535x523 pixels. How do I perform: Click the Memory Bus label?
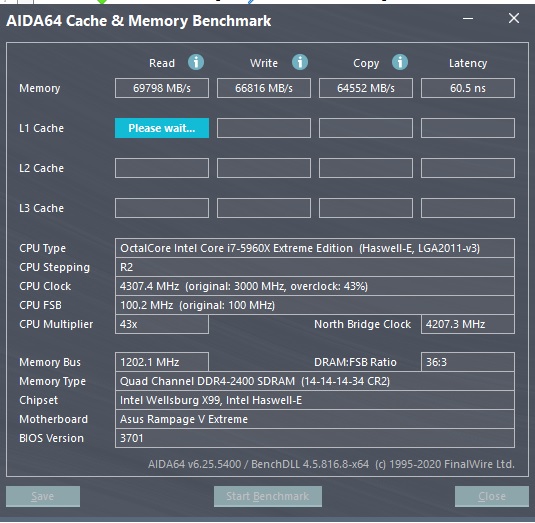[x=50, y=362]
